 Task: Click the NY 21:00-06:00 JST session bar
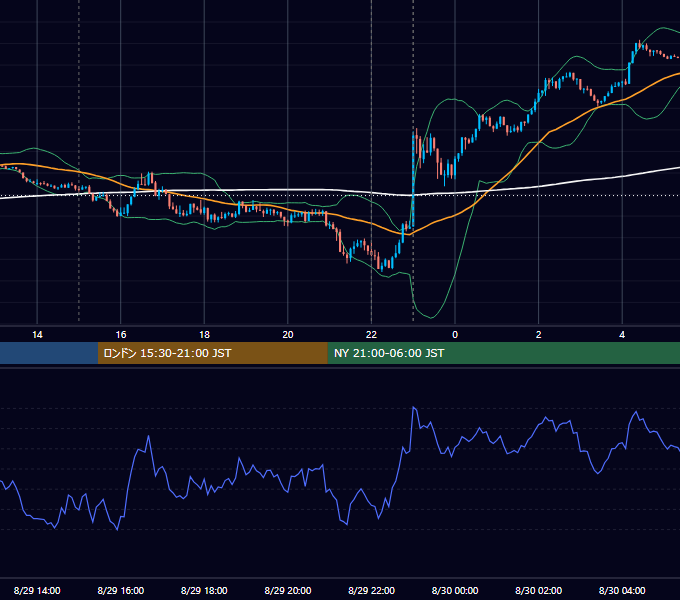[x=503, y=353]
